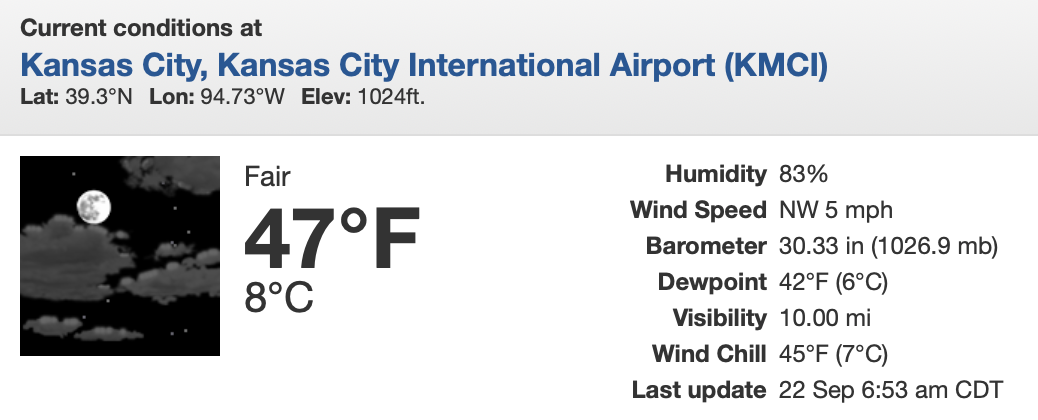Click the elevation reading 1024ft.
1038x420 pixels.
pyautogui.click(x=385, y=99)
